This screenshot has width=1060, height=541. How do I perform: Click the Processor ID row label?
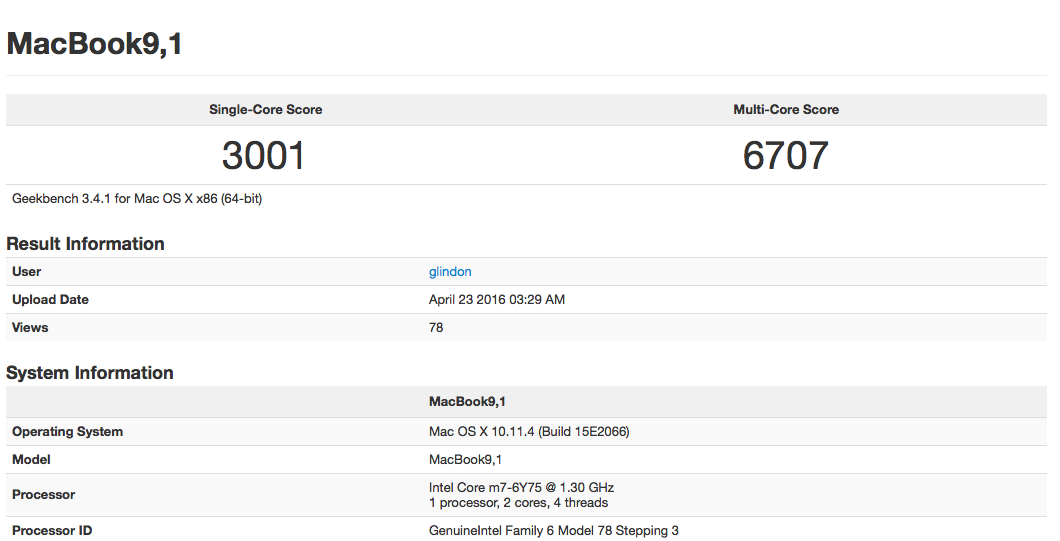pos(52,531)
